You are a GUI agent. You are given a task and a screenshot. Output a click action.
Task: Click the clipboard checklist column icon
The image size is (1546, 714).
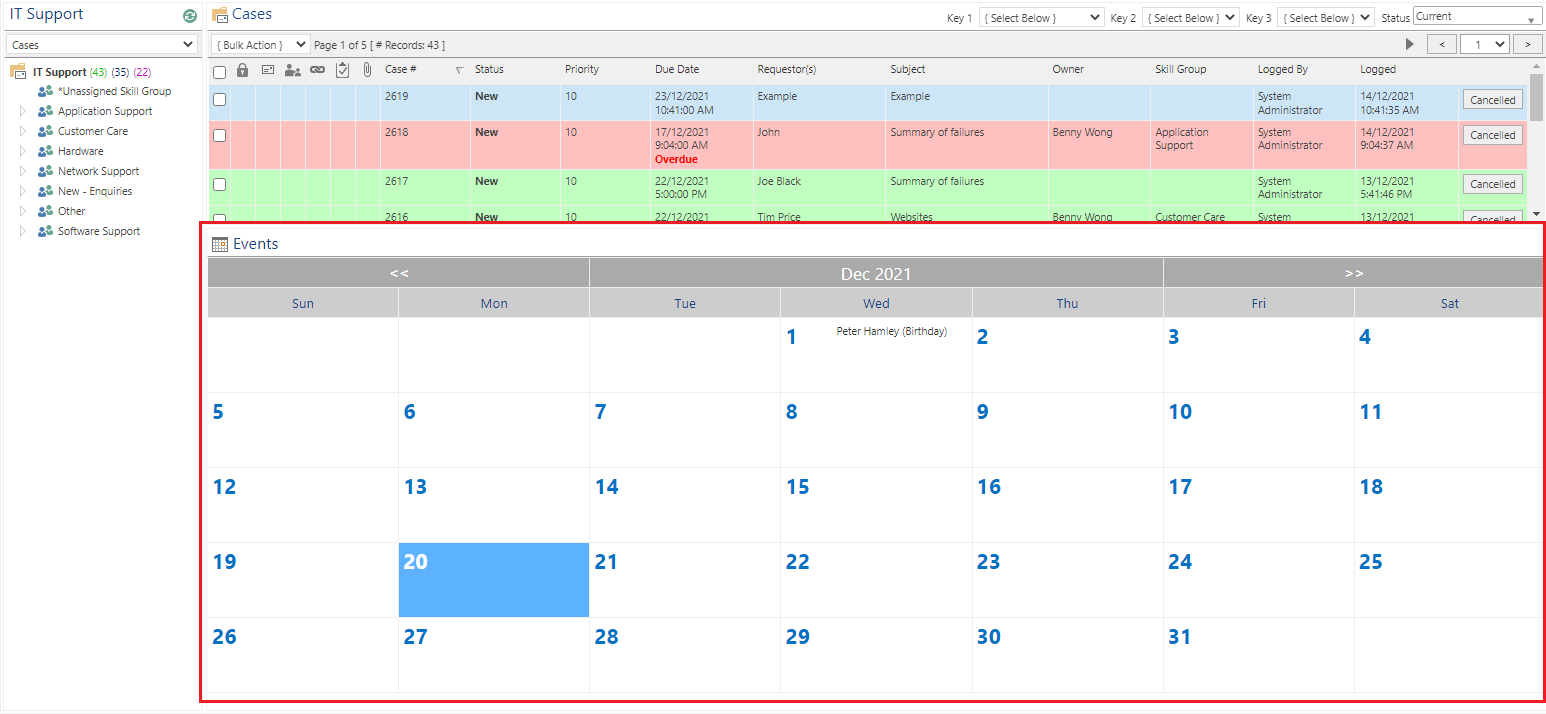tap(342, 70)
